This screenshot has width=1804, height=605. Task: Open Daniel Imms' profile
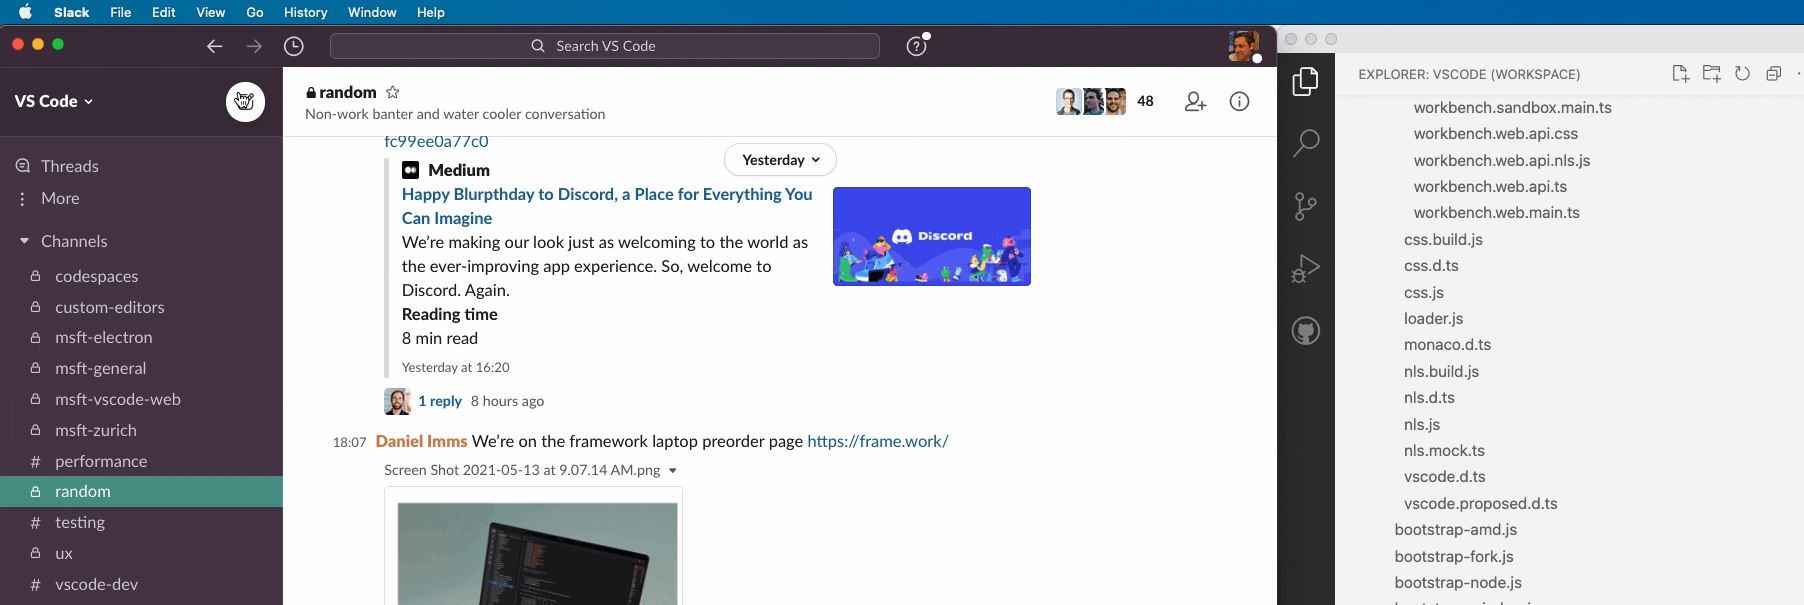point(421,441)
